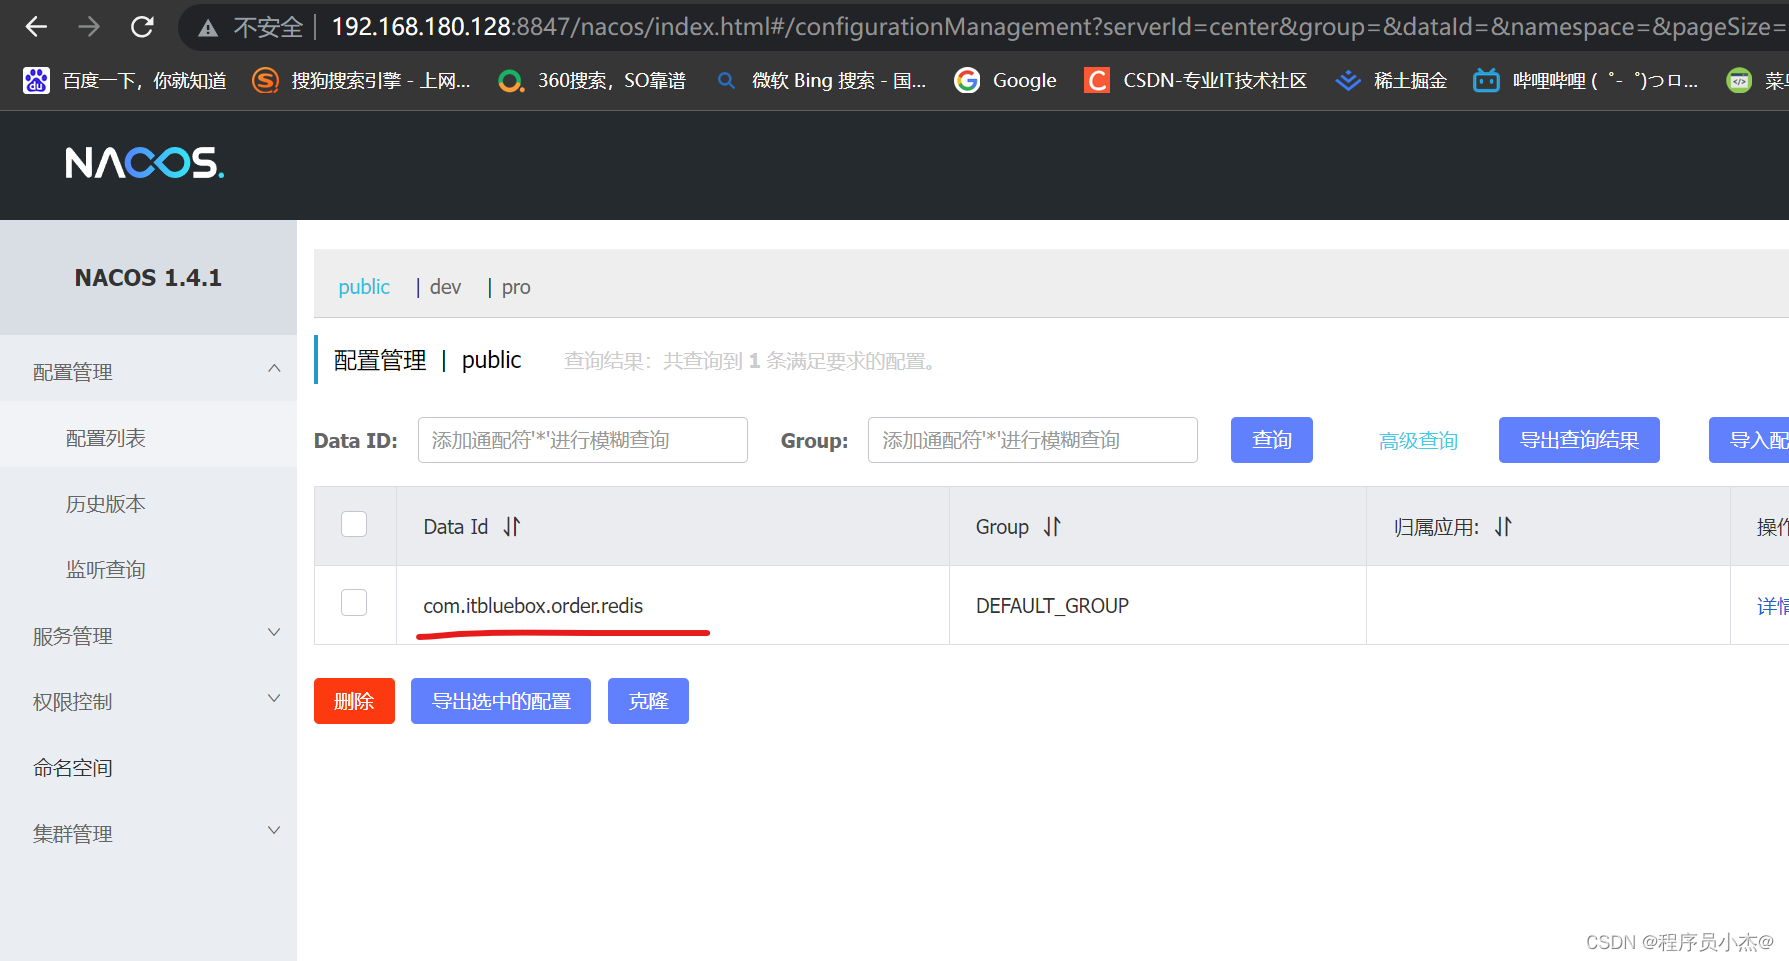Click the browser address bar URL
The image size is (1789, 961).
[1058, 27]
